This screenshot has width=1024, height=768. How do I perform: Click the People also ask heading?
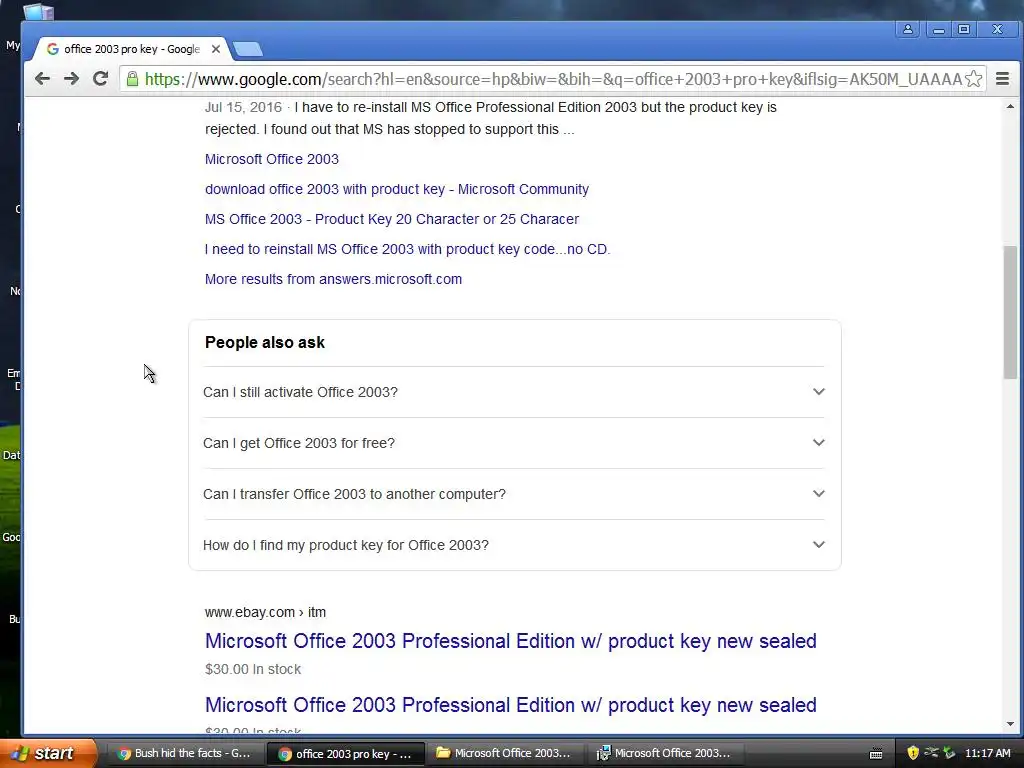pos(264,343)
